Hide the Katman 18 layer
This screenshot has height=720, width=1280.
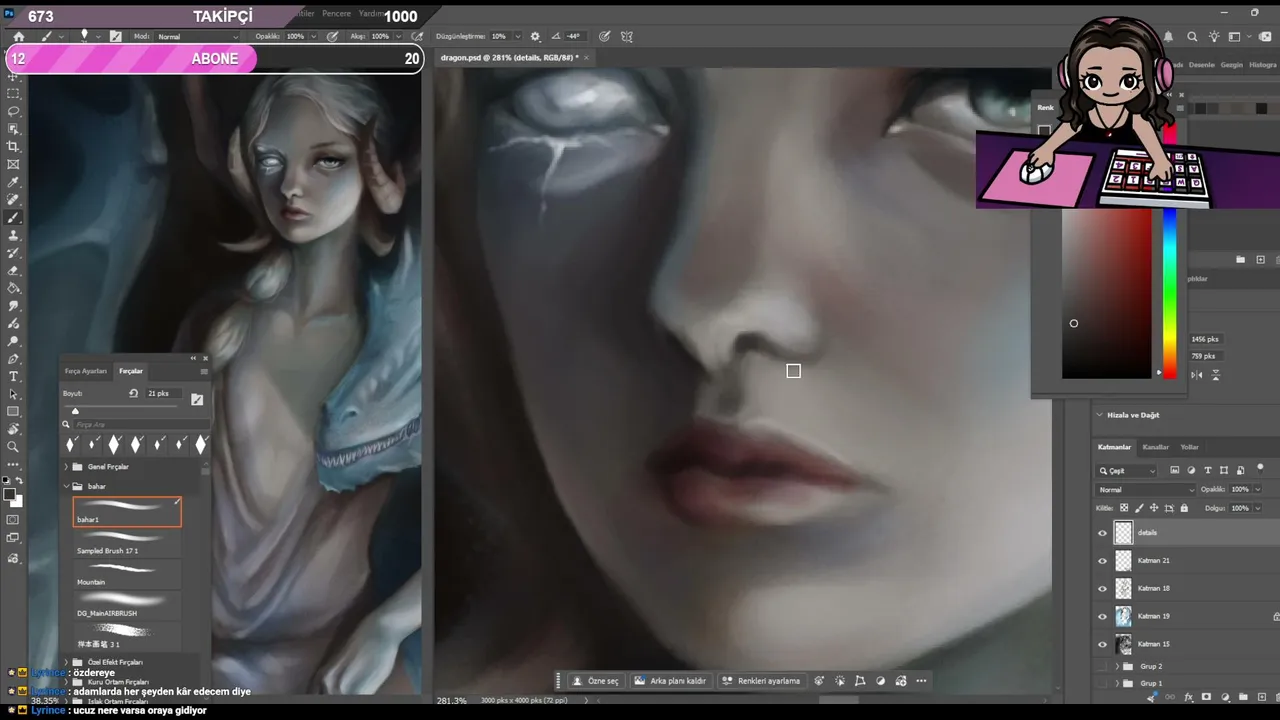(1103, 589)
